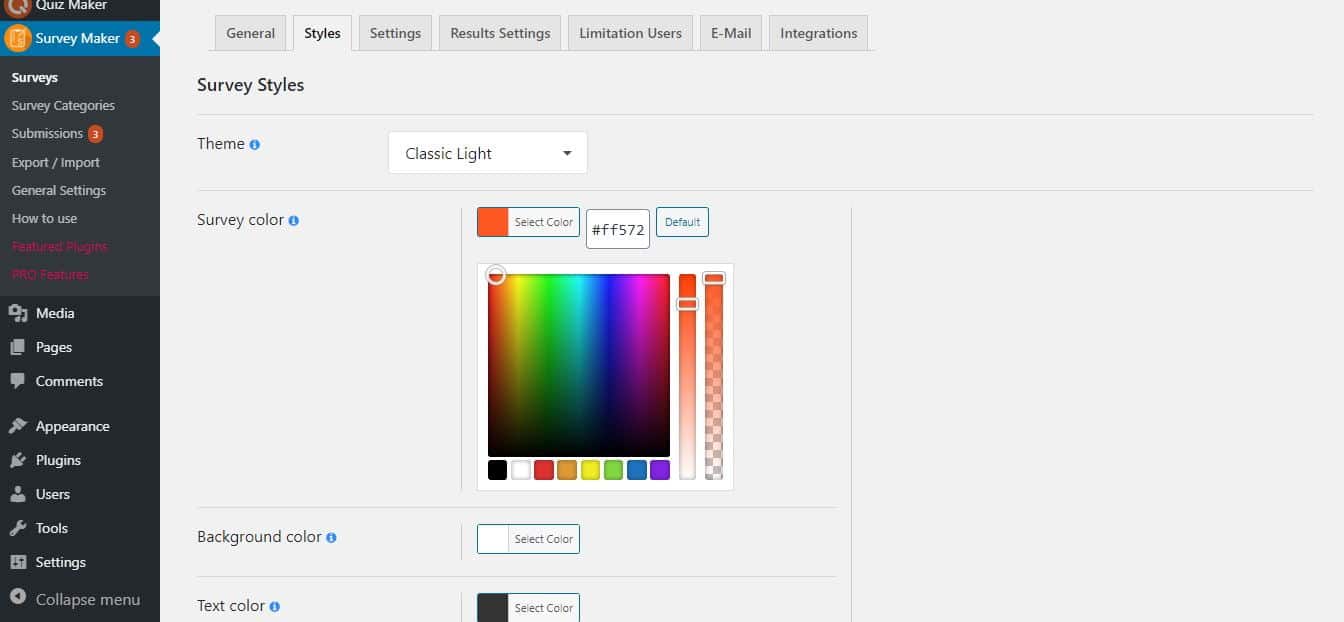Open Survey Categories link
Viewport: 1344px width, 622px height.
(63, 106)
